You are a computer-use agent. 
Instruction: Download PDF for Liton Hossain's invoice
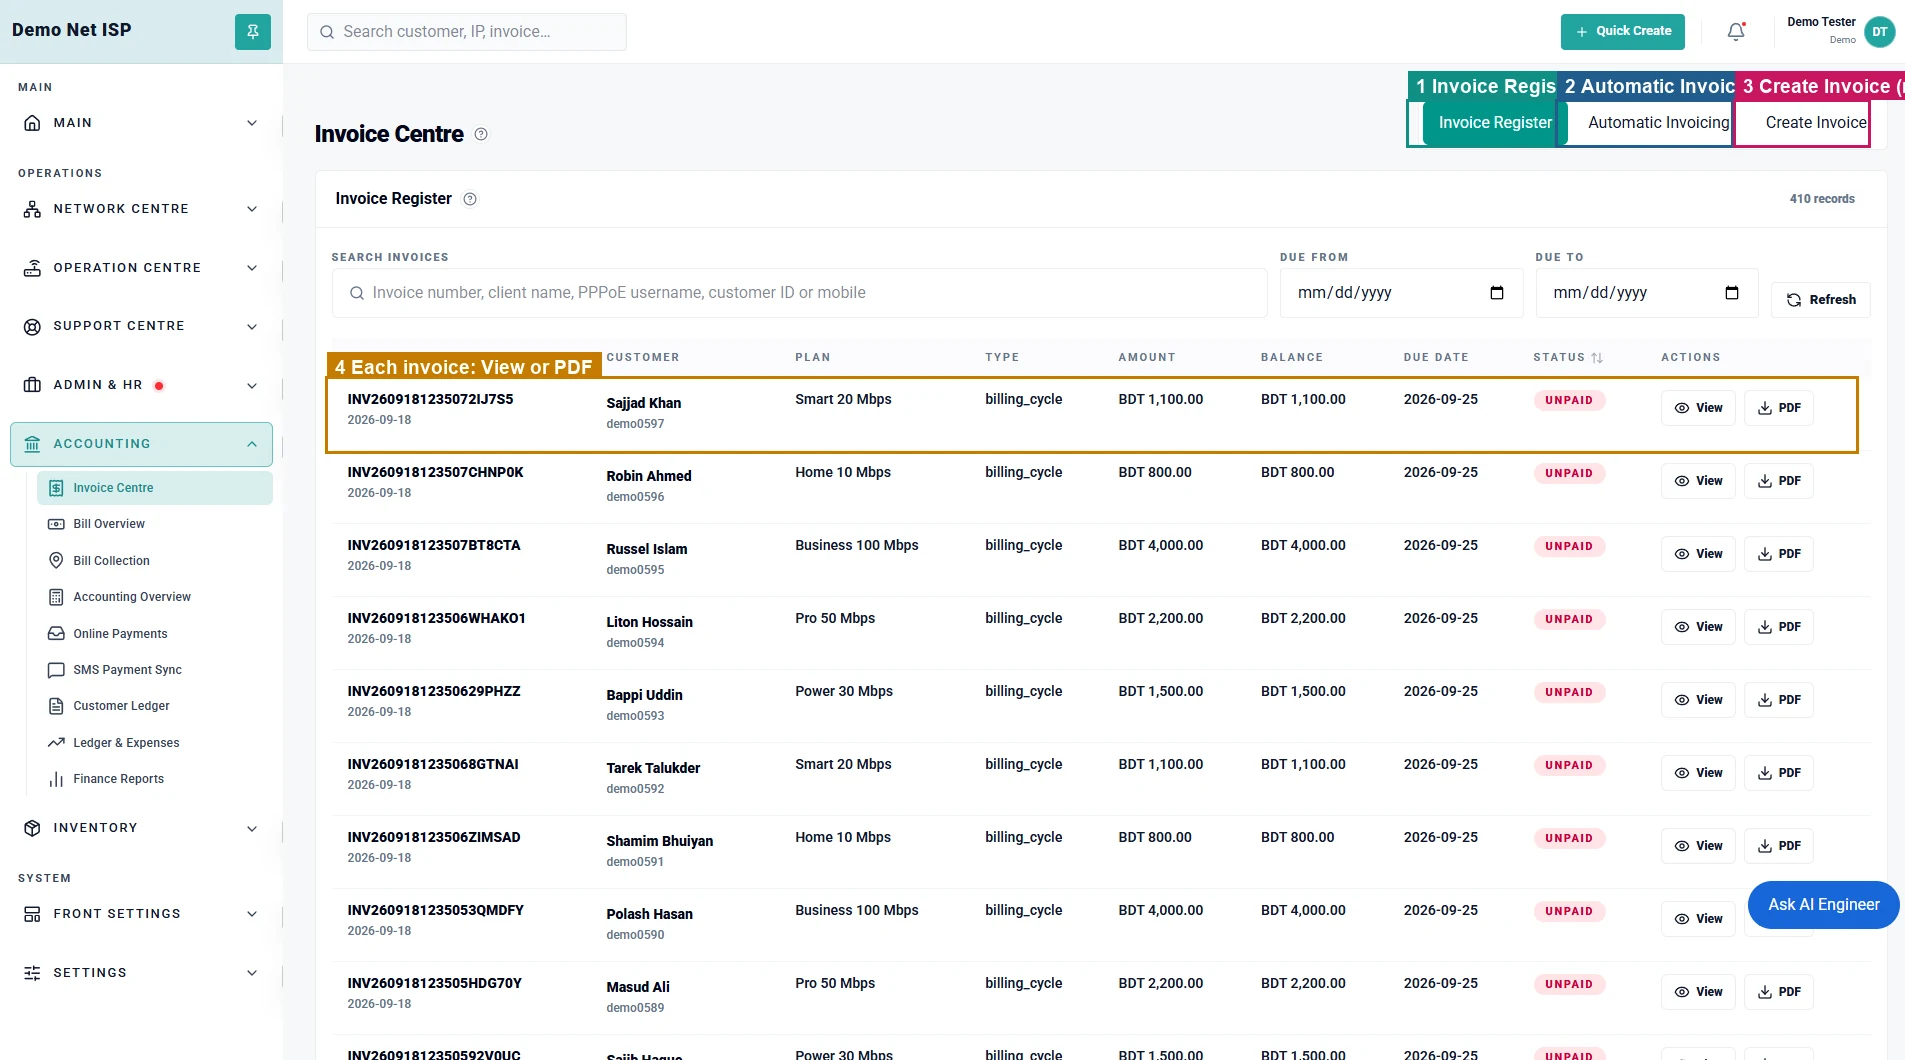point(1779,627)
